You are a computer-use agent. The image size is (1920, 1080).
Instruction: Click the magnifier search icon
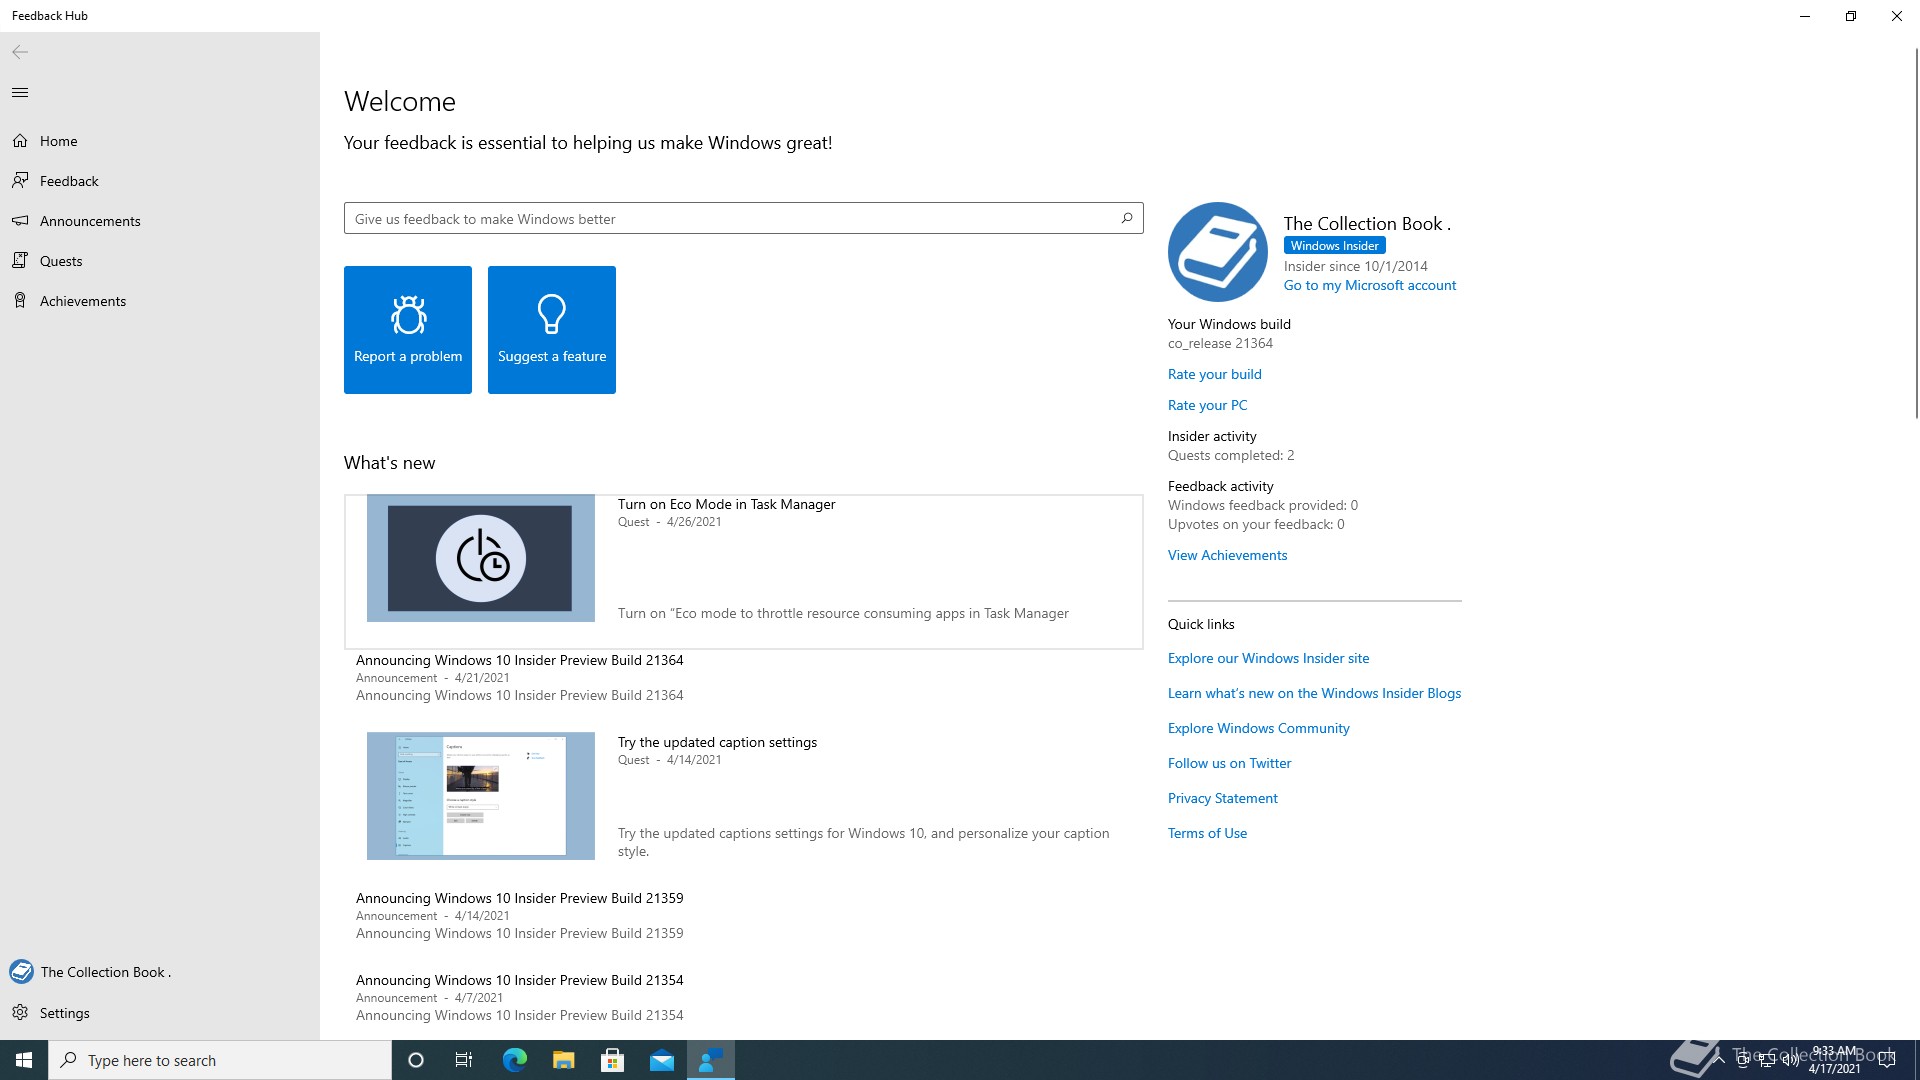1127,218
